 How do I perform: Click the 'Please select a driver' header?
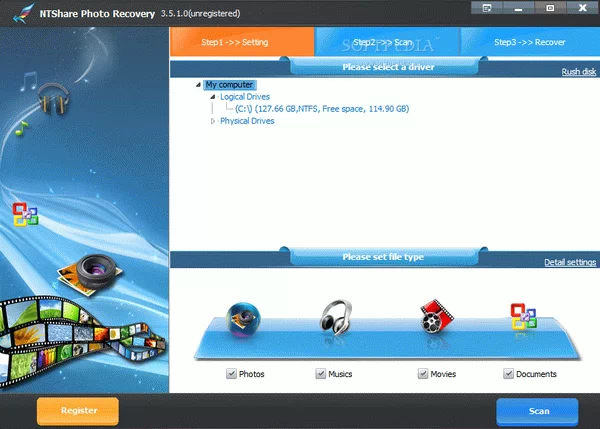(x=388, y=67)
